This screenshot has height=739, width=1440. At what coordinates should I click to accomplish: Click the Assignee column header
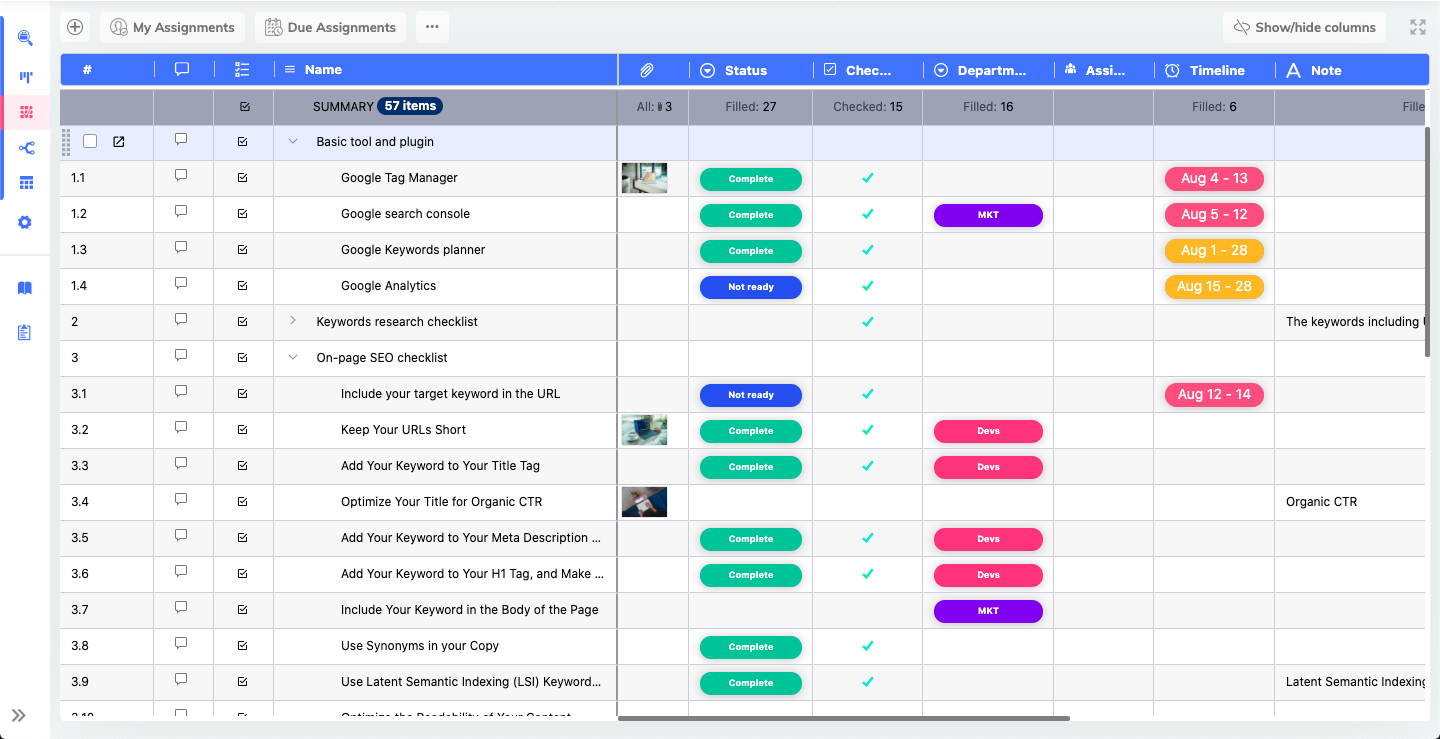point(1105,70)
